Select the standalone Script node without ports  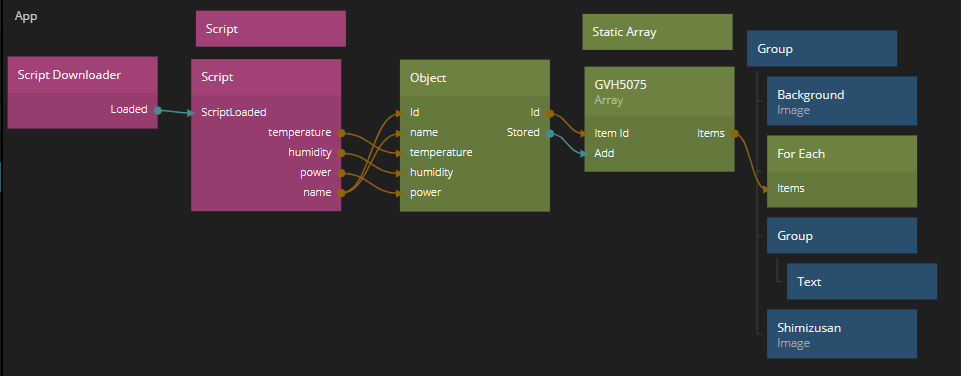(270, 29)
